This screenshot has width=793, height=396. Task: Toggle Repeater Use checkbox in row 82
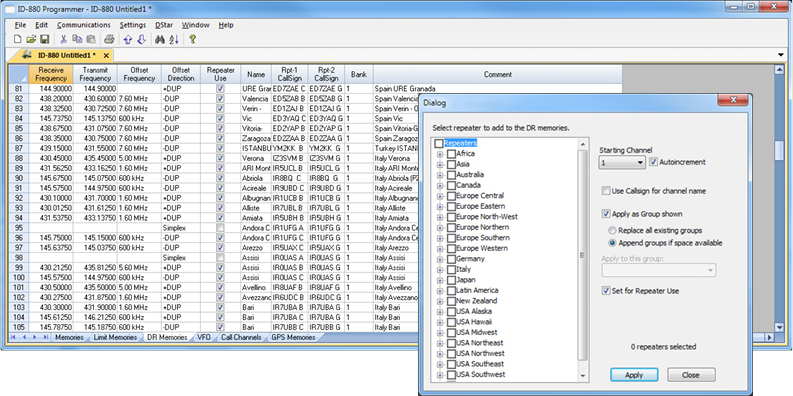coord(220,99)
